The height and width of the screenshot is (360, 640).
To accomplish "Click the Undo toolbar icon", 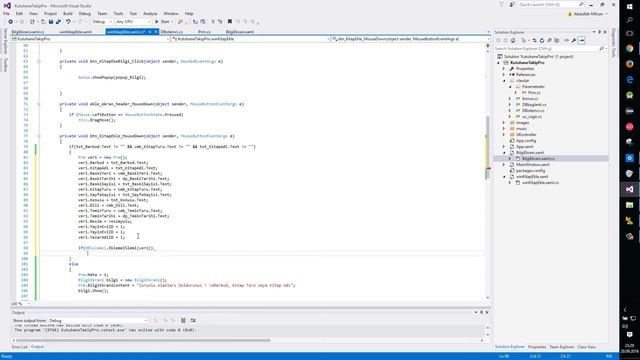I will click(68, 22).
